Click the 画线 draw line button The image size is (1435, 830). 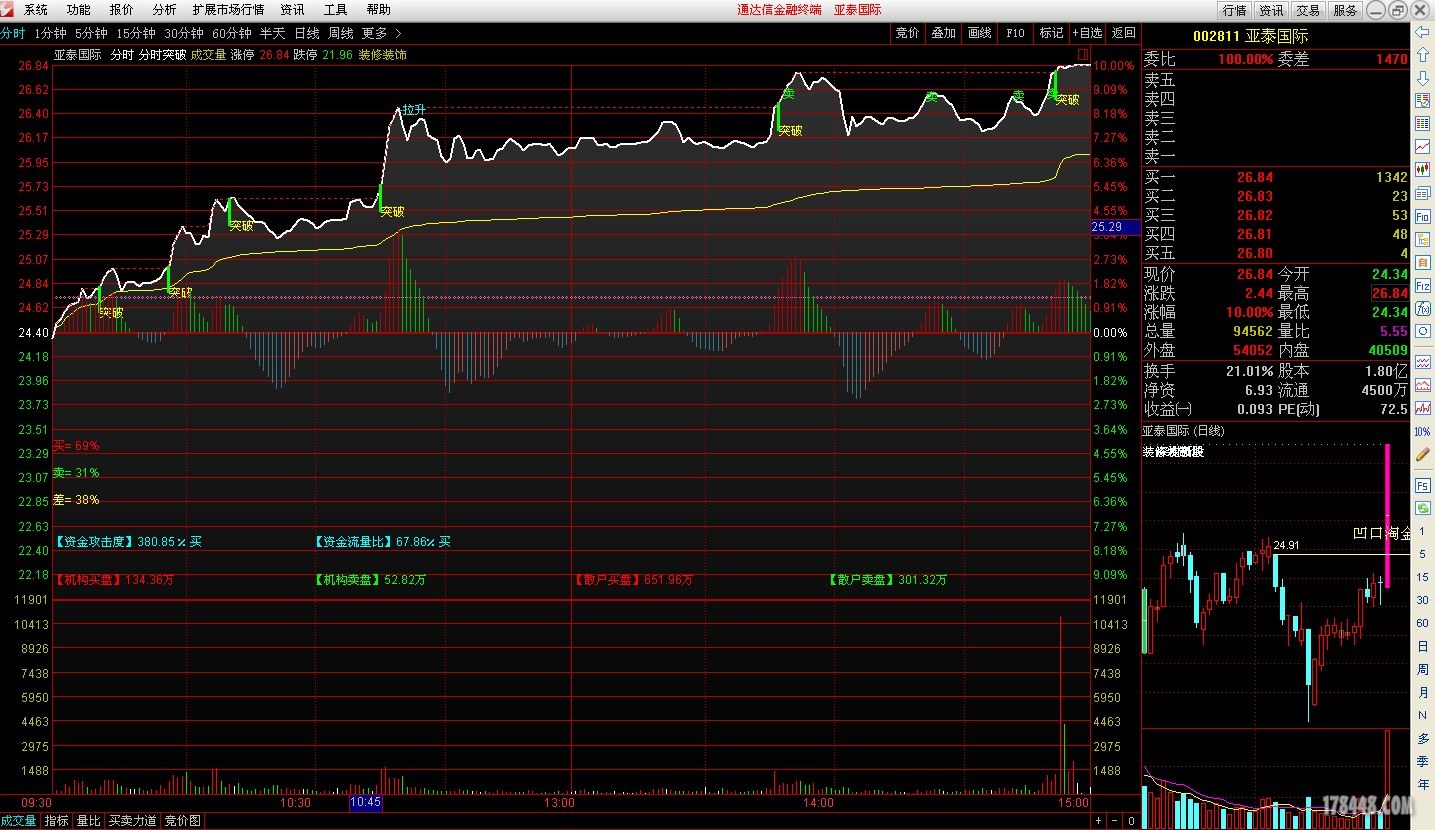pyautogui.click(x=979, y=33)
